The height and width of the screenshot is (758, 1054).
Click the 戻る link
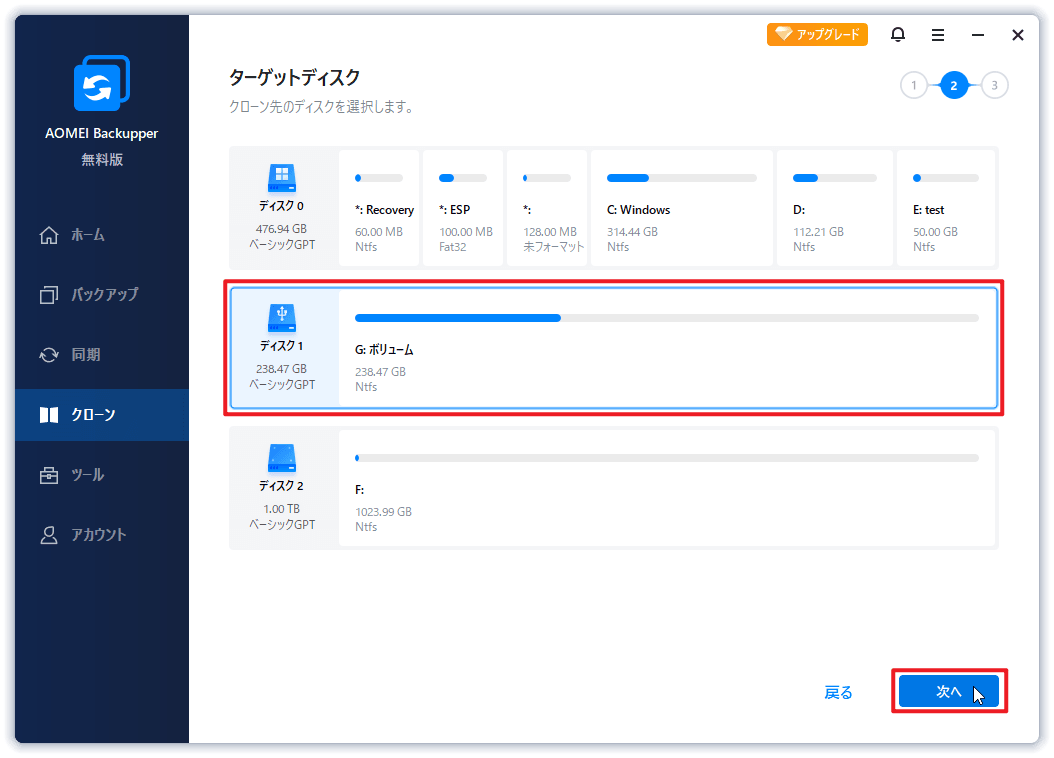838,692
